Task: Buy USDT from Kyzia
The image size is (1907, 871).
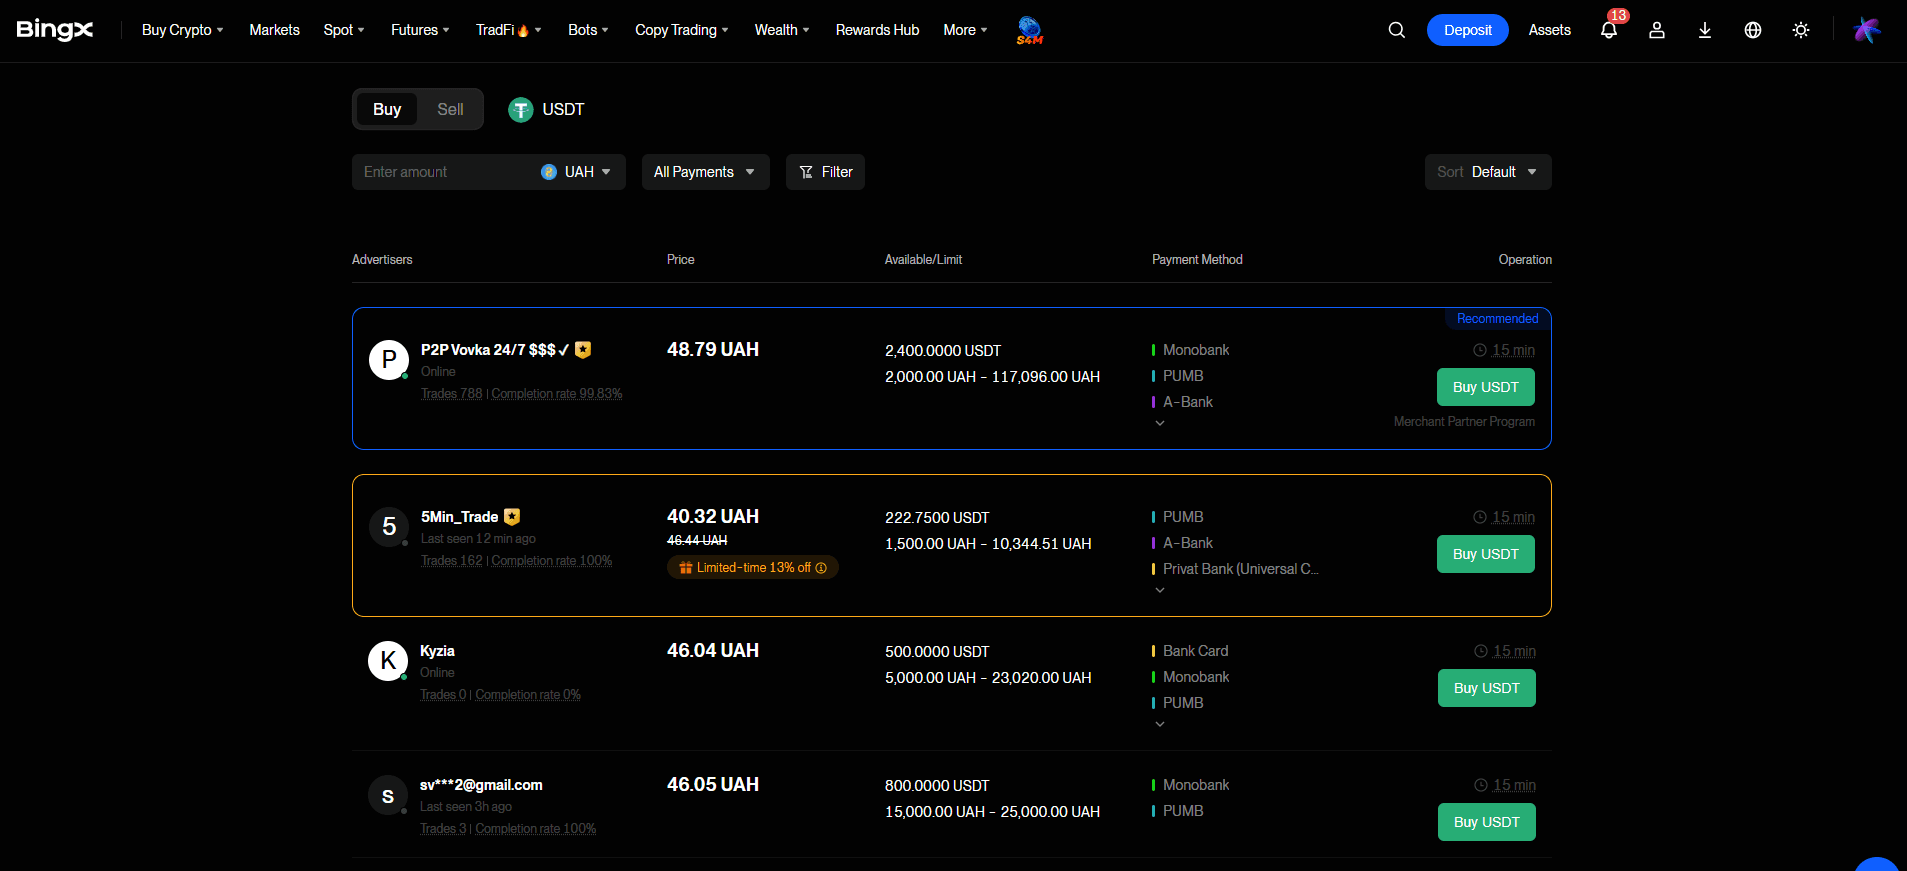Action: 1486,688
